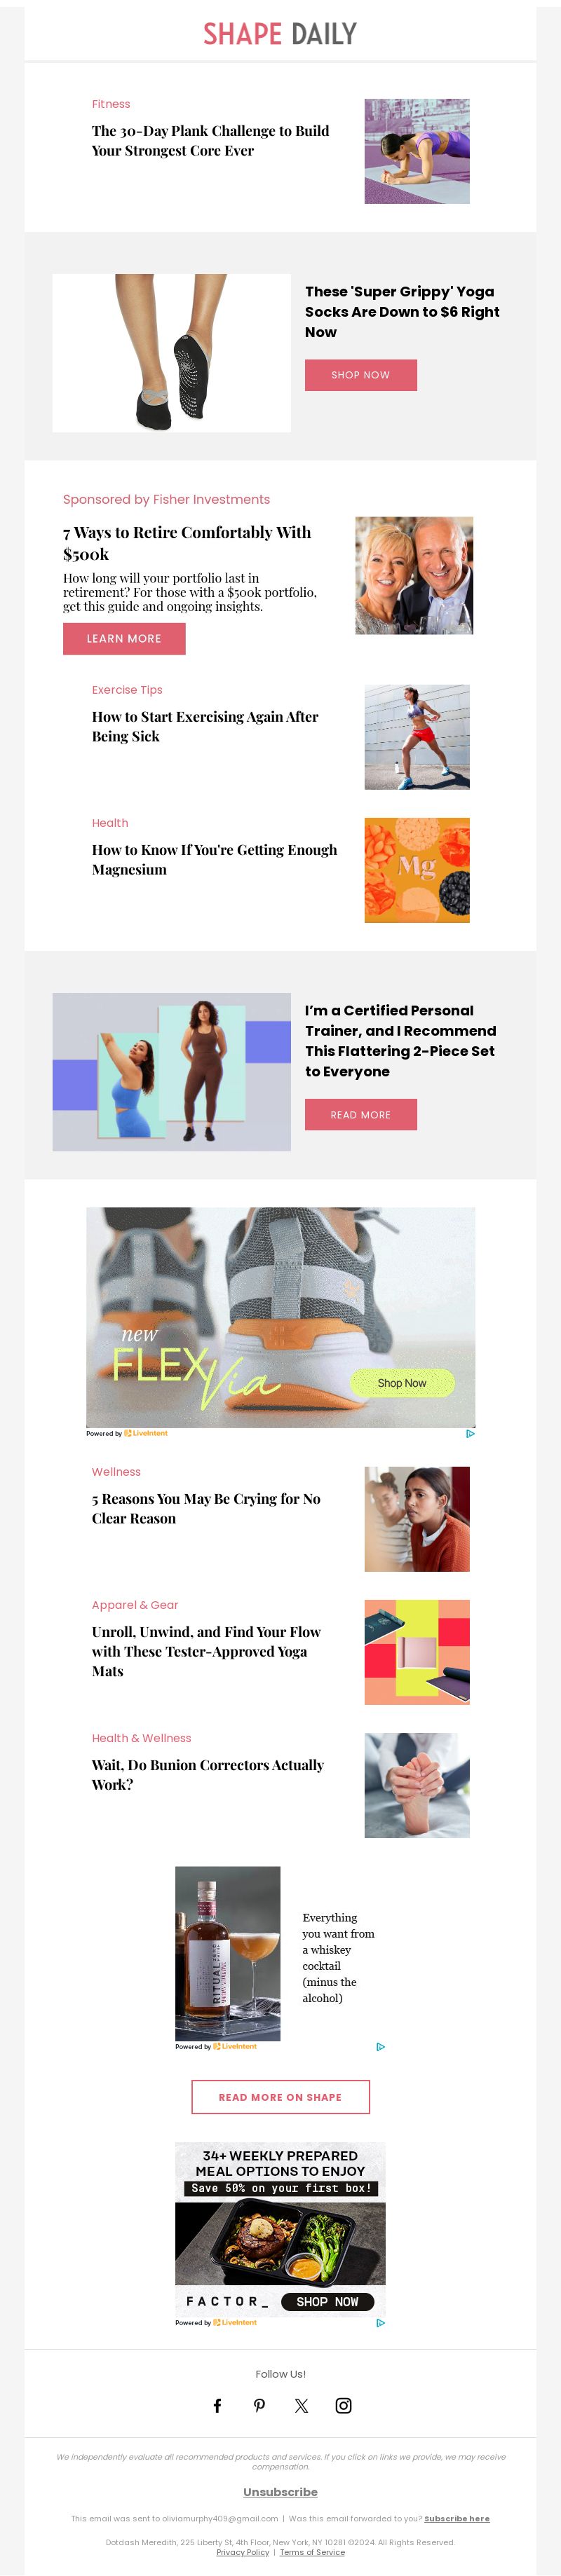Viewport: 561px width, 2576px height.
Task: Open the X (Twitter) social icon
Action: [301, 2406]
